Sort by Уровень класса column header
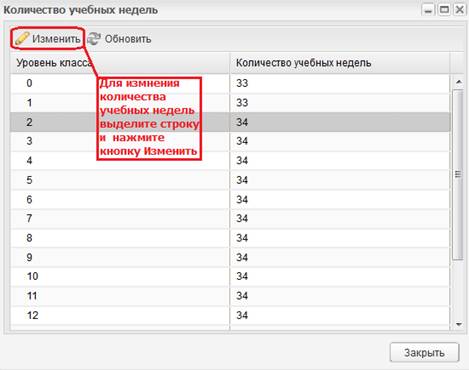The image size is (469, 370). pos(120,63)
